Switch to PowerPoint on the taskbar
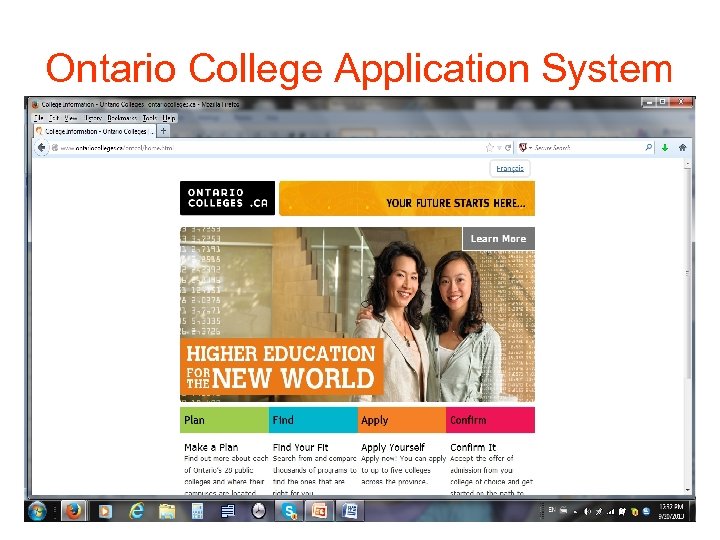Image resolution: width=720 pixels, height=540 pixels. pos(320,511)
